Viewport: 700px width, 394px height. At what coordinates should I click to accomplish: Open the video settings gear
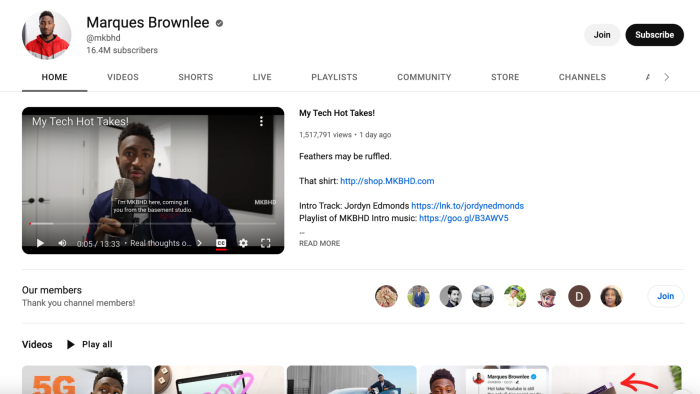243,243
